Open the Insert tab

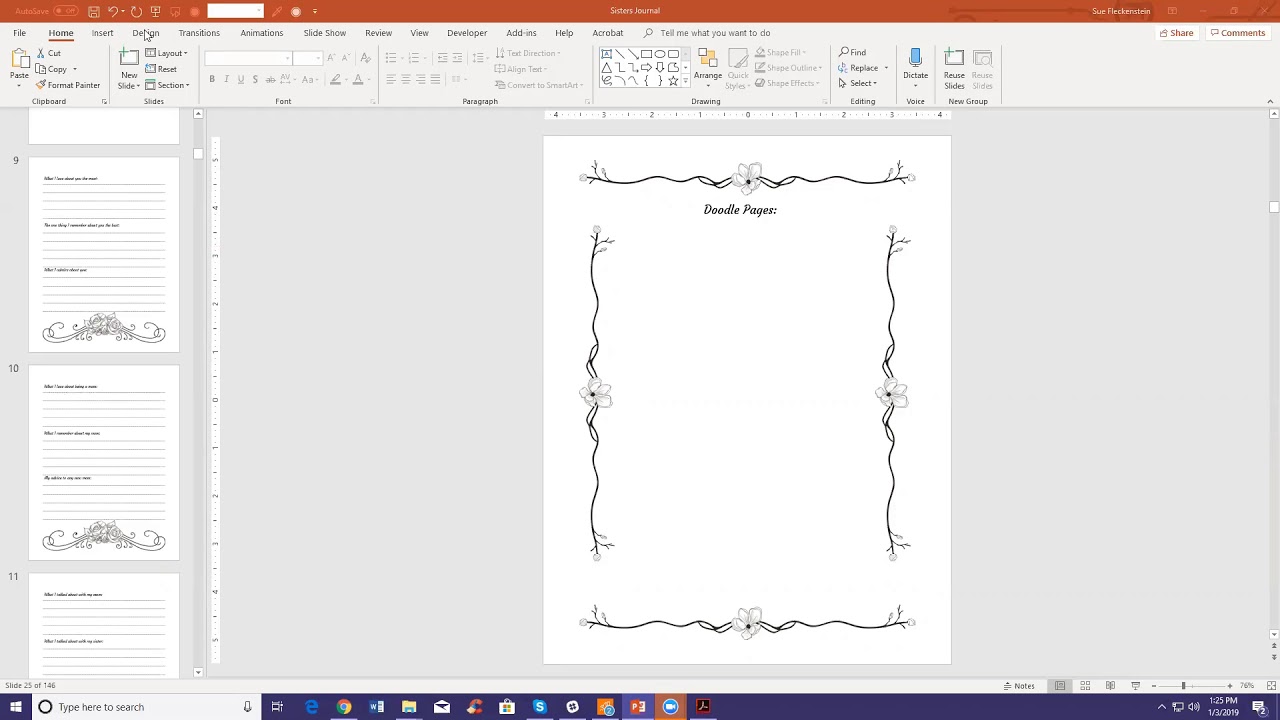(x=102, y=33)
